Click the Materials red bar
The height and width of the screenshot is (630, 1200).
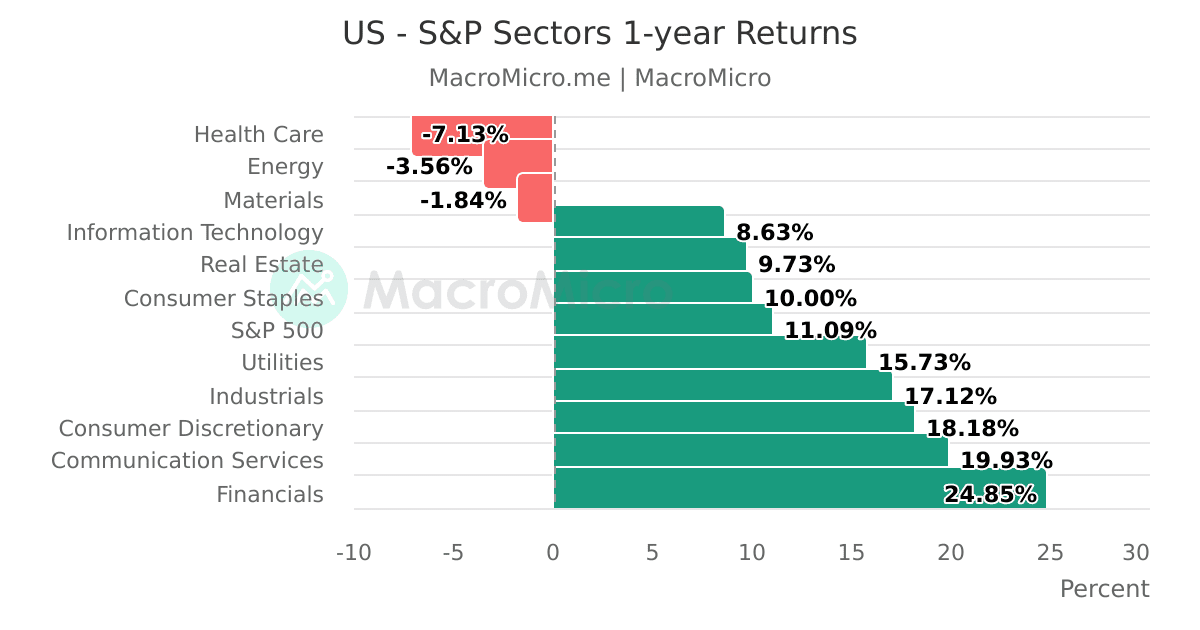coord(535,198)
